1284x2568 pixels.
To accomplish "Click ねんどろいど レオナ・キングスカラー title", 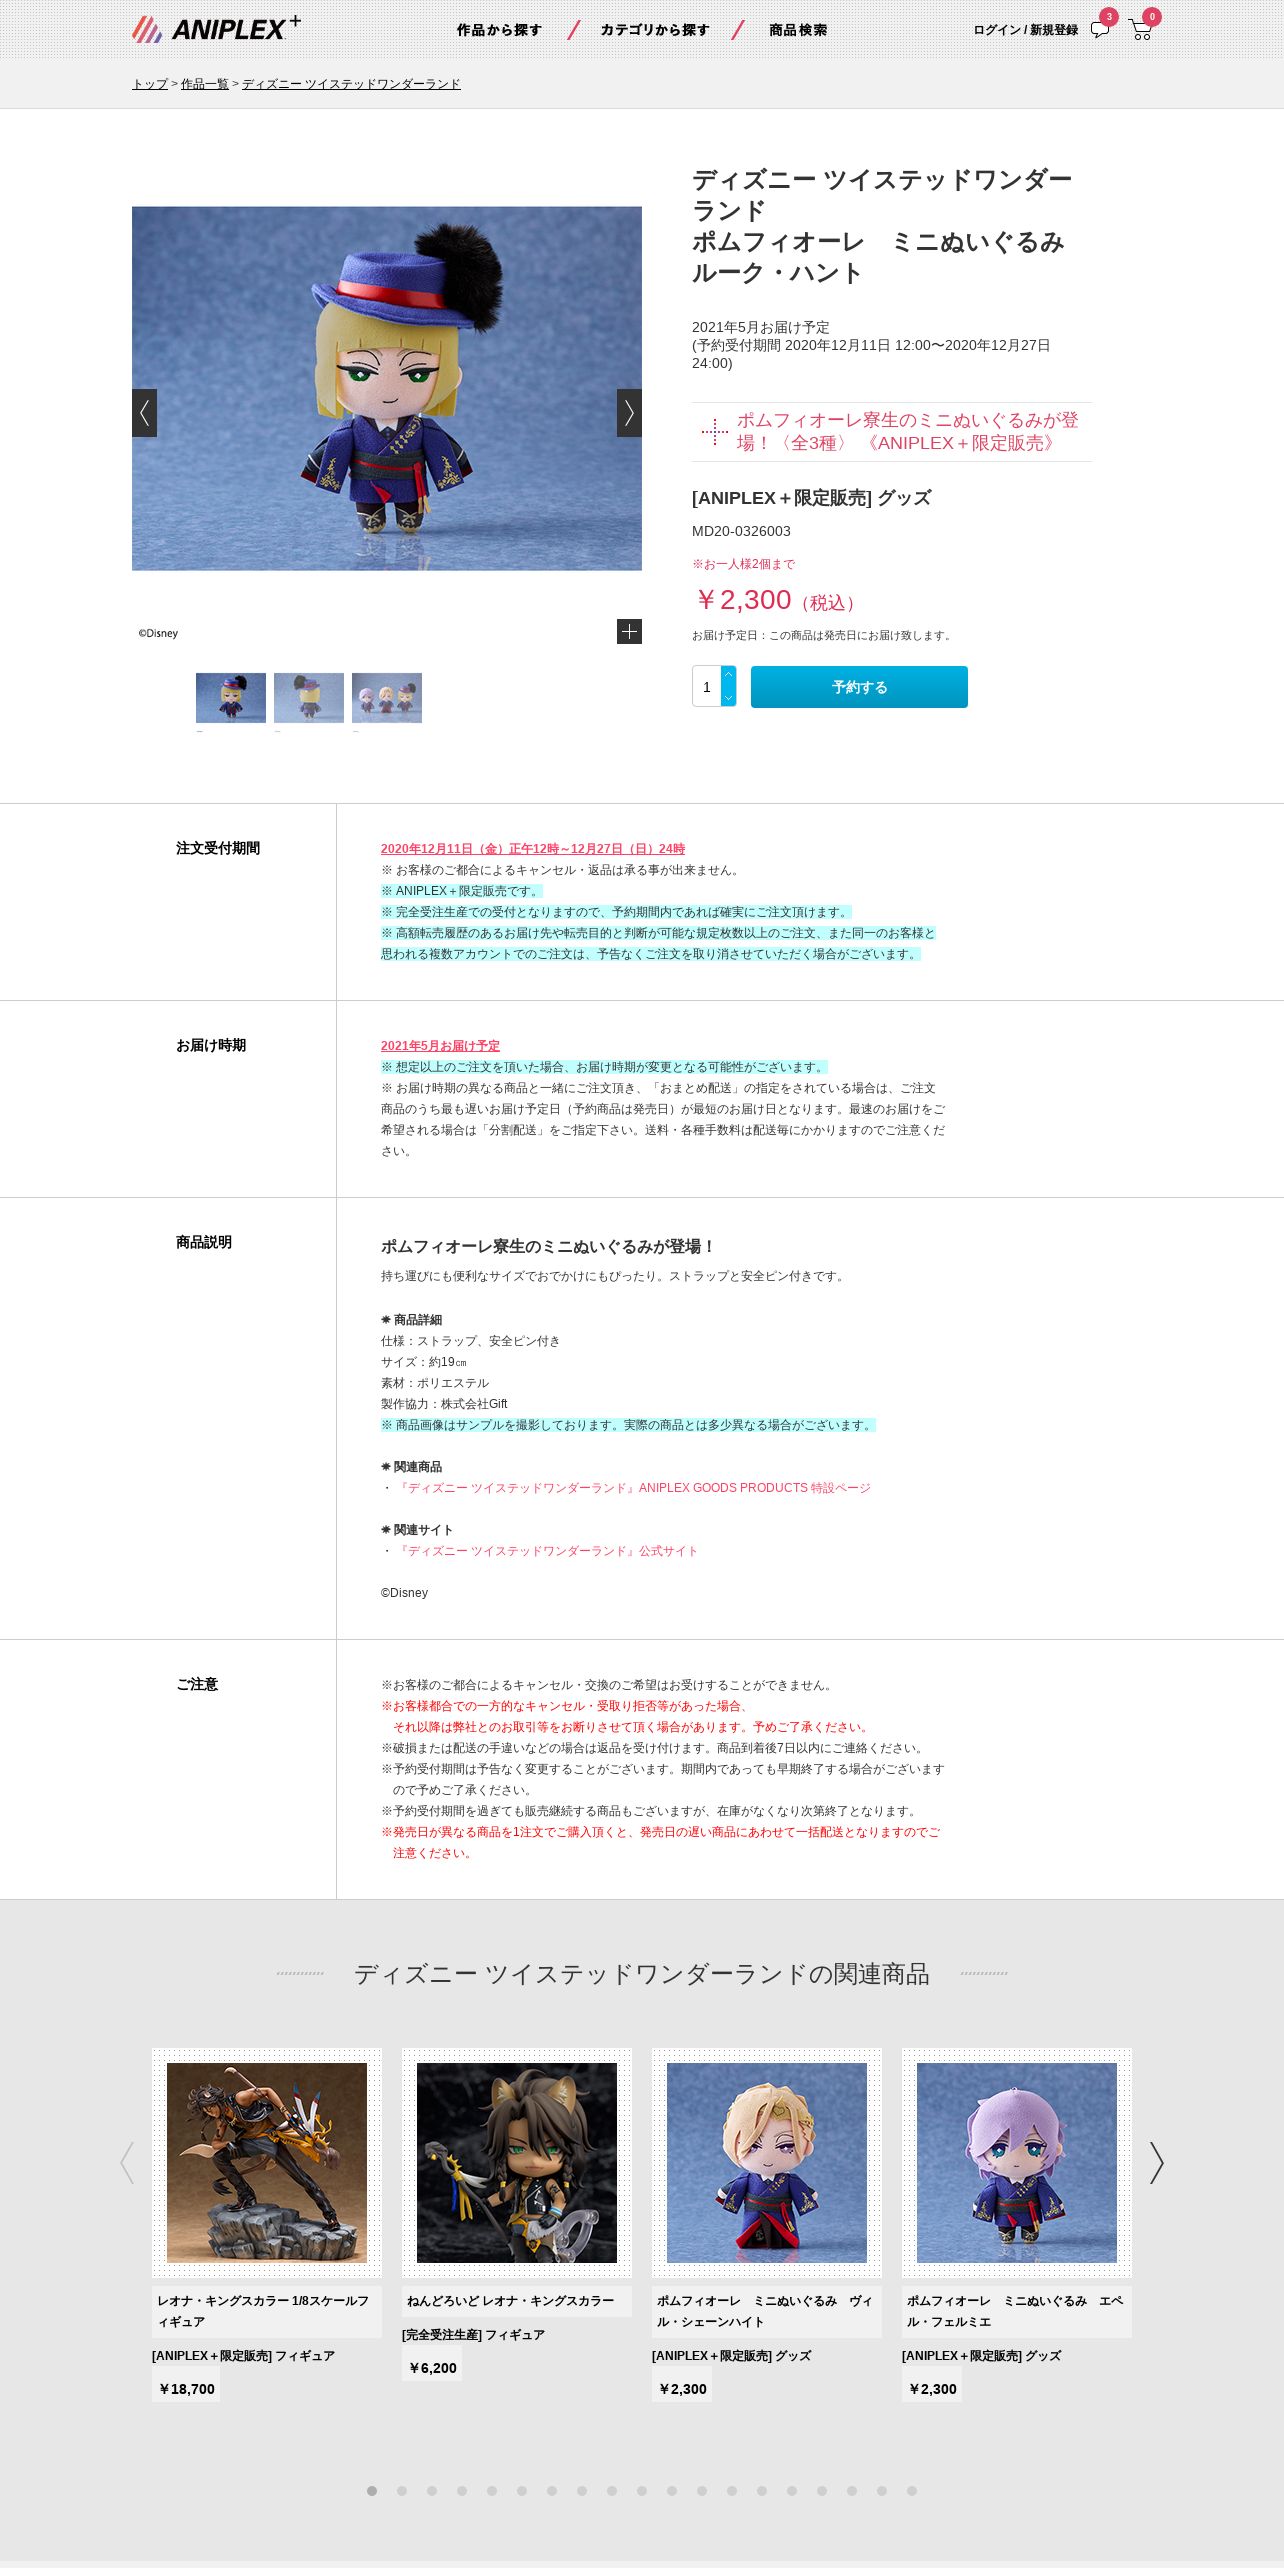I will pos(517,2301).
